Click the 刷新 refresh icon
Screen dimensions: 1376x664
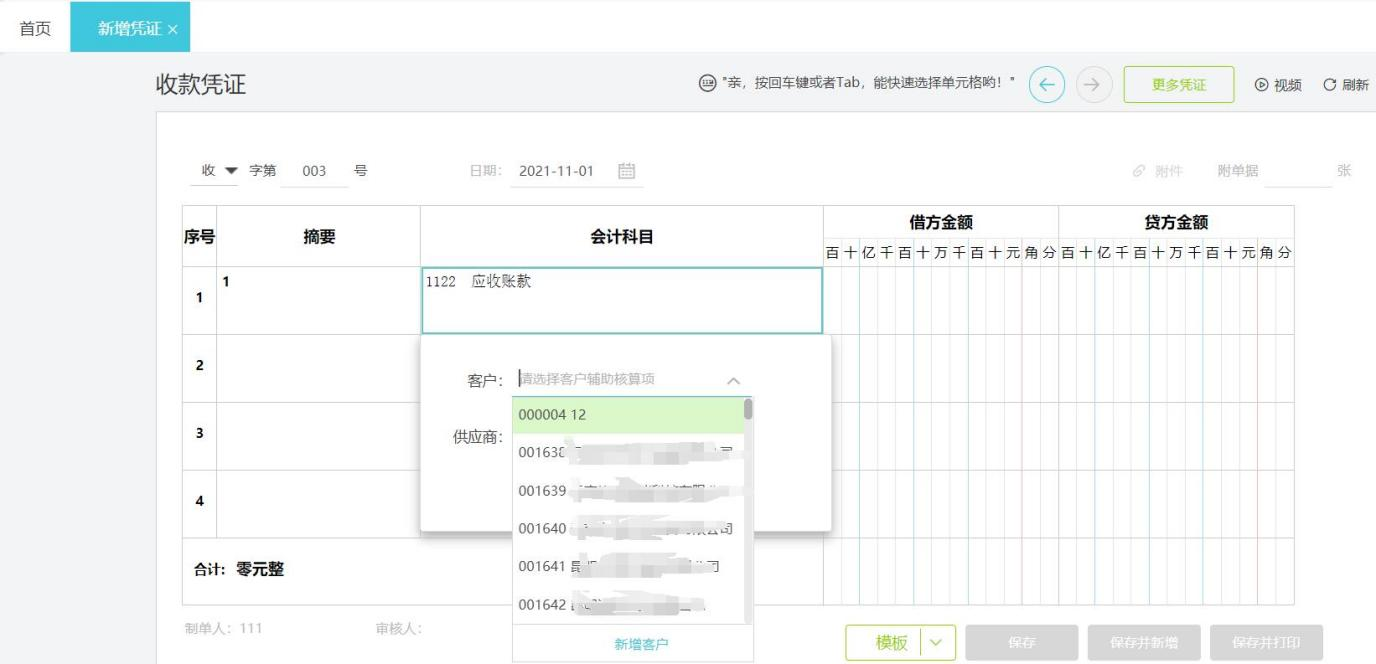click(1330, 85)
